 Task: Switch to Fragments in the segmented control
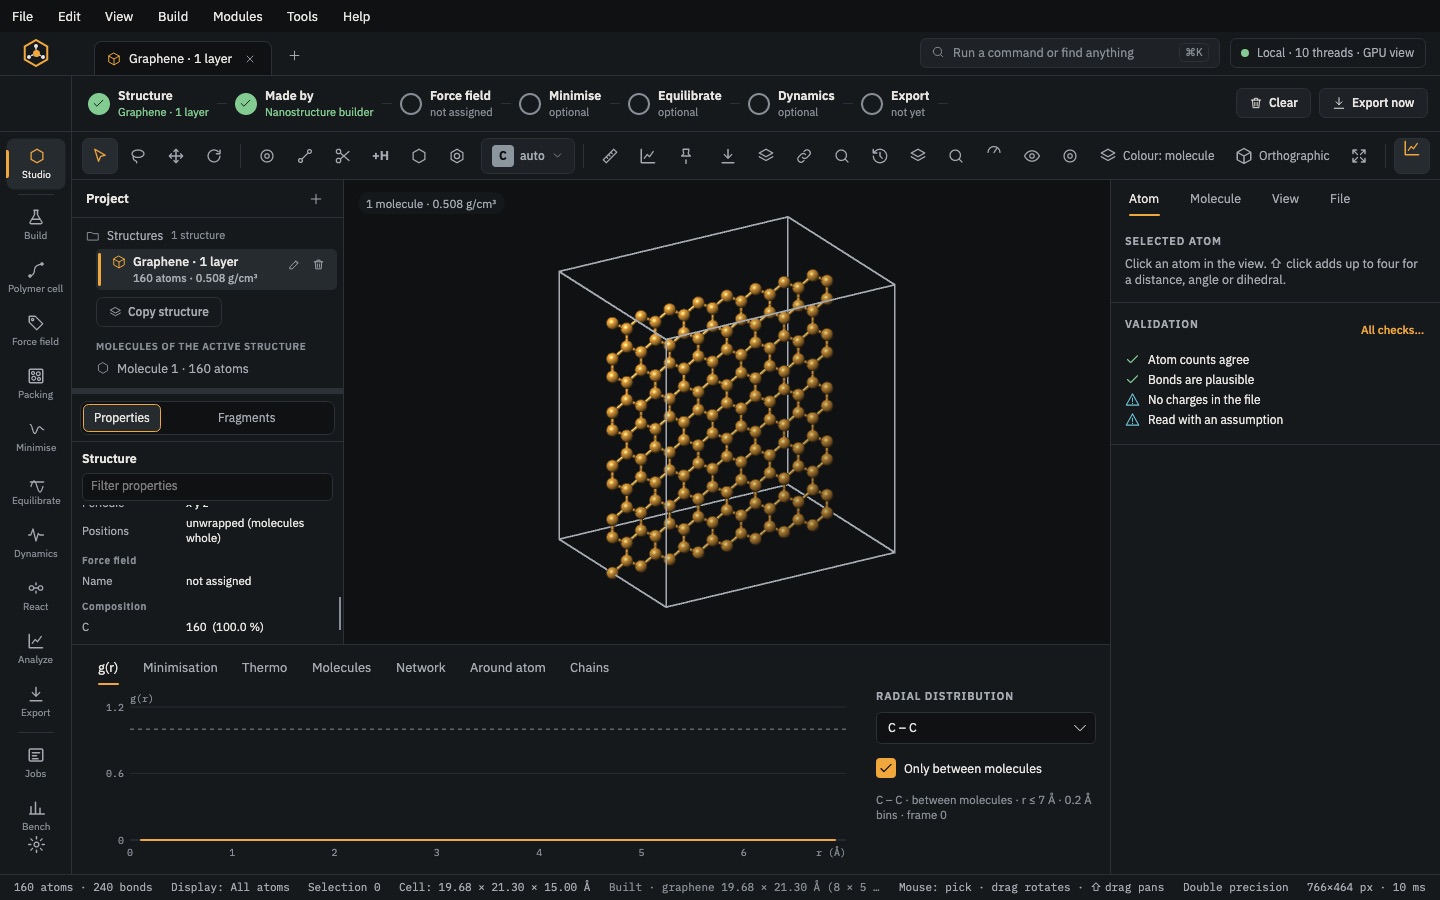pyautogui.click(x=246, y=418)
